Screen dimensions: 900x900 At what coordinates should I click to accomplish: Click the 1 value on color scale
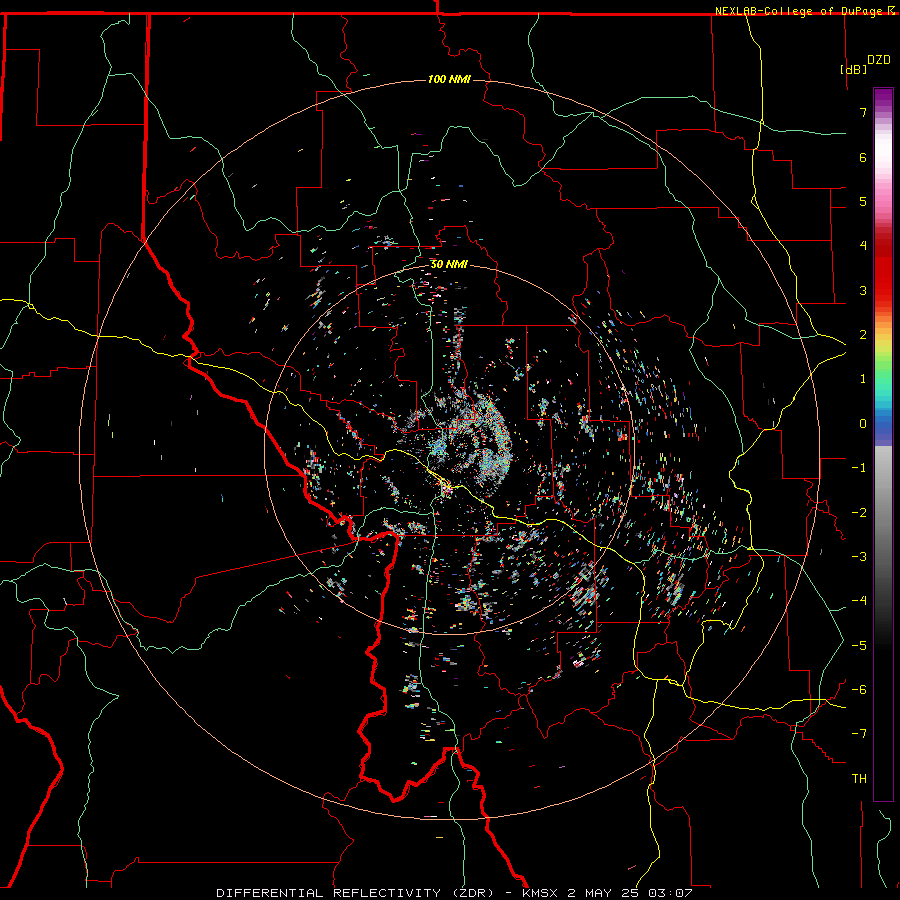click(x=863, y=379)
